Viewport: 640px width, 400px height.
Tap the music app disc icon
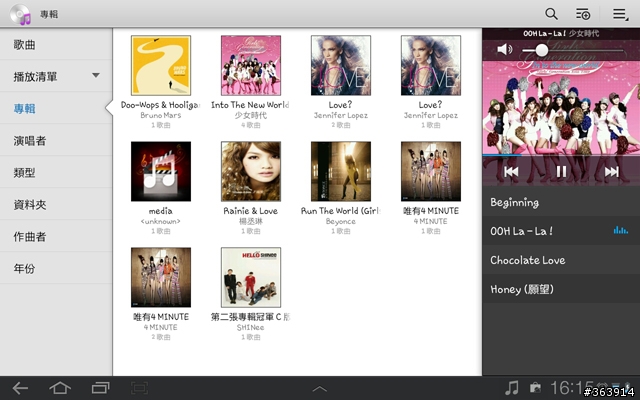(20, 14)
